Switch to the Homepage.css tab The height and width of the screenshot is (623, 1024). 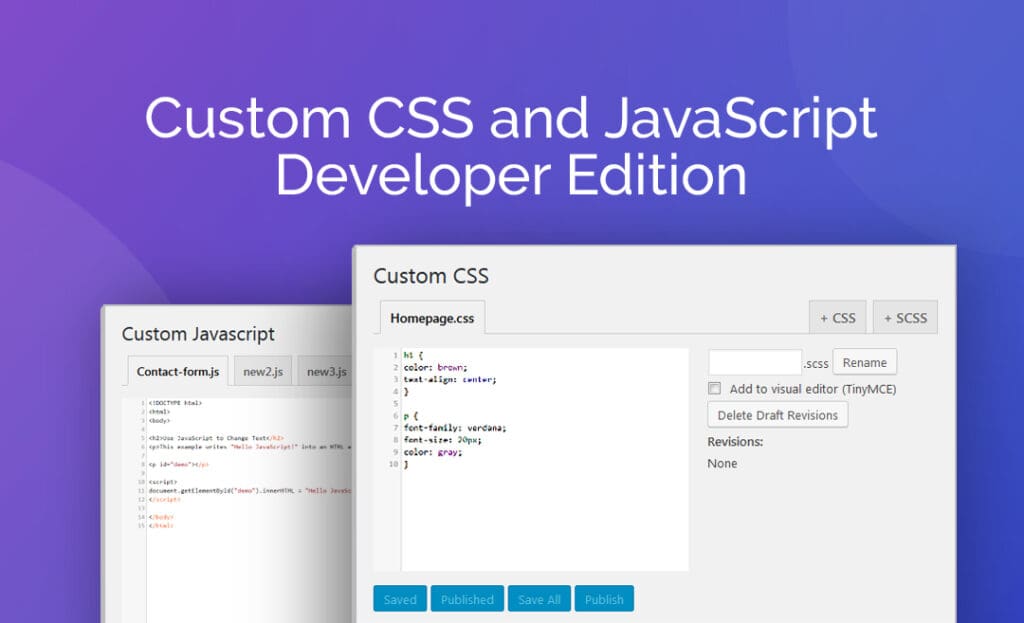(x=432, y=318)
